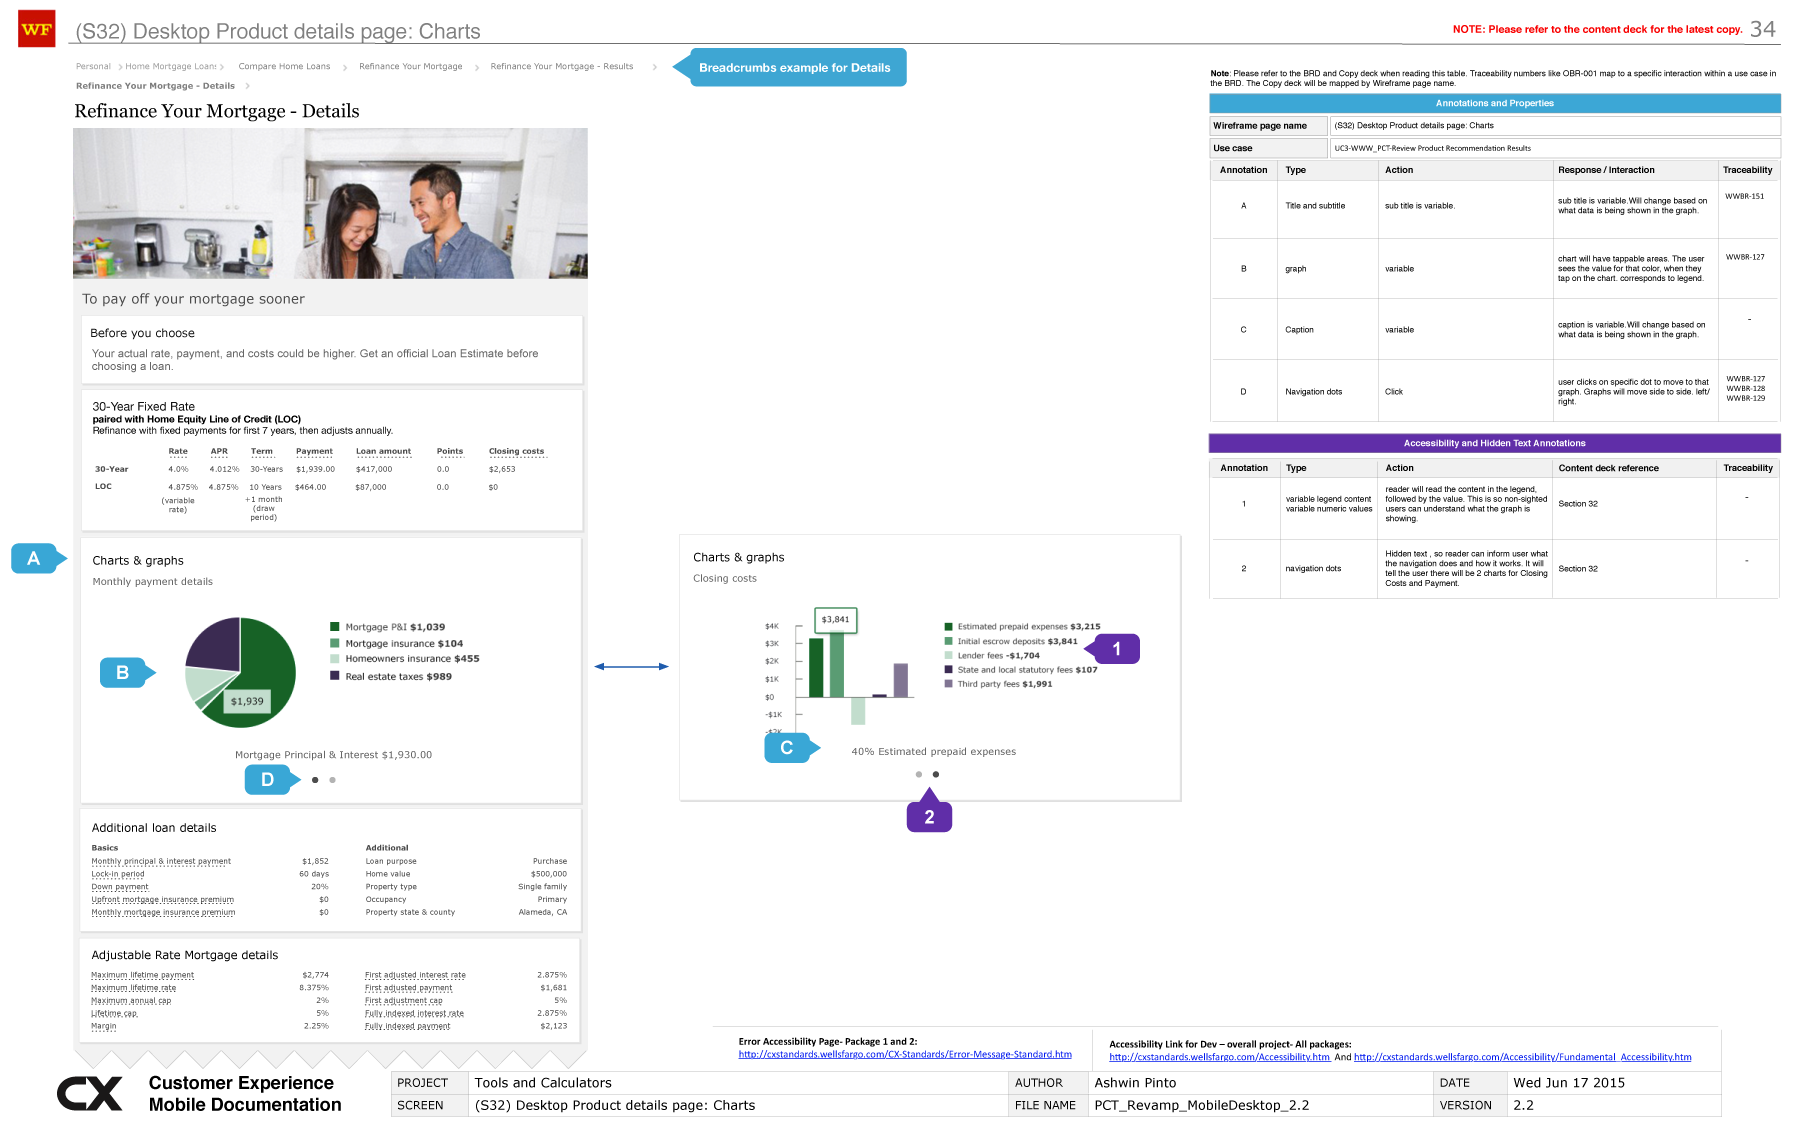The width and height of the screenshot is (1800, 1138).
Task: Go to Compare Home Loans breadcrumb
Action: [x=284, y=67]
